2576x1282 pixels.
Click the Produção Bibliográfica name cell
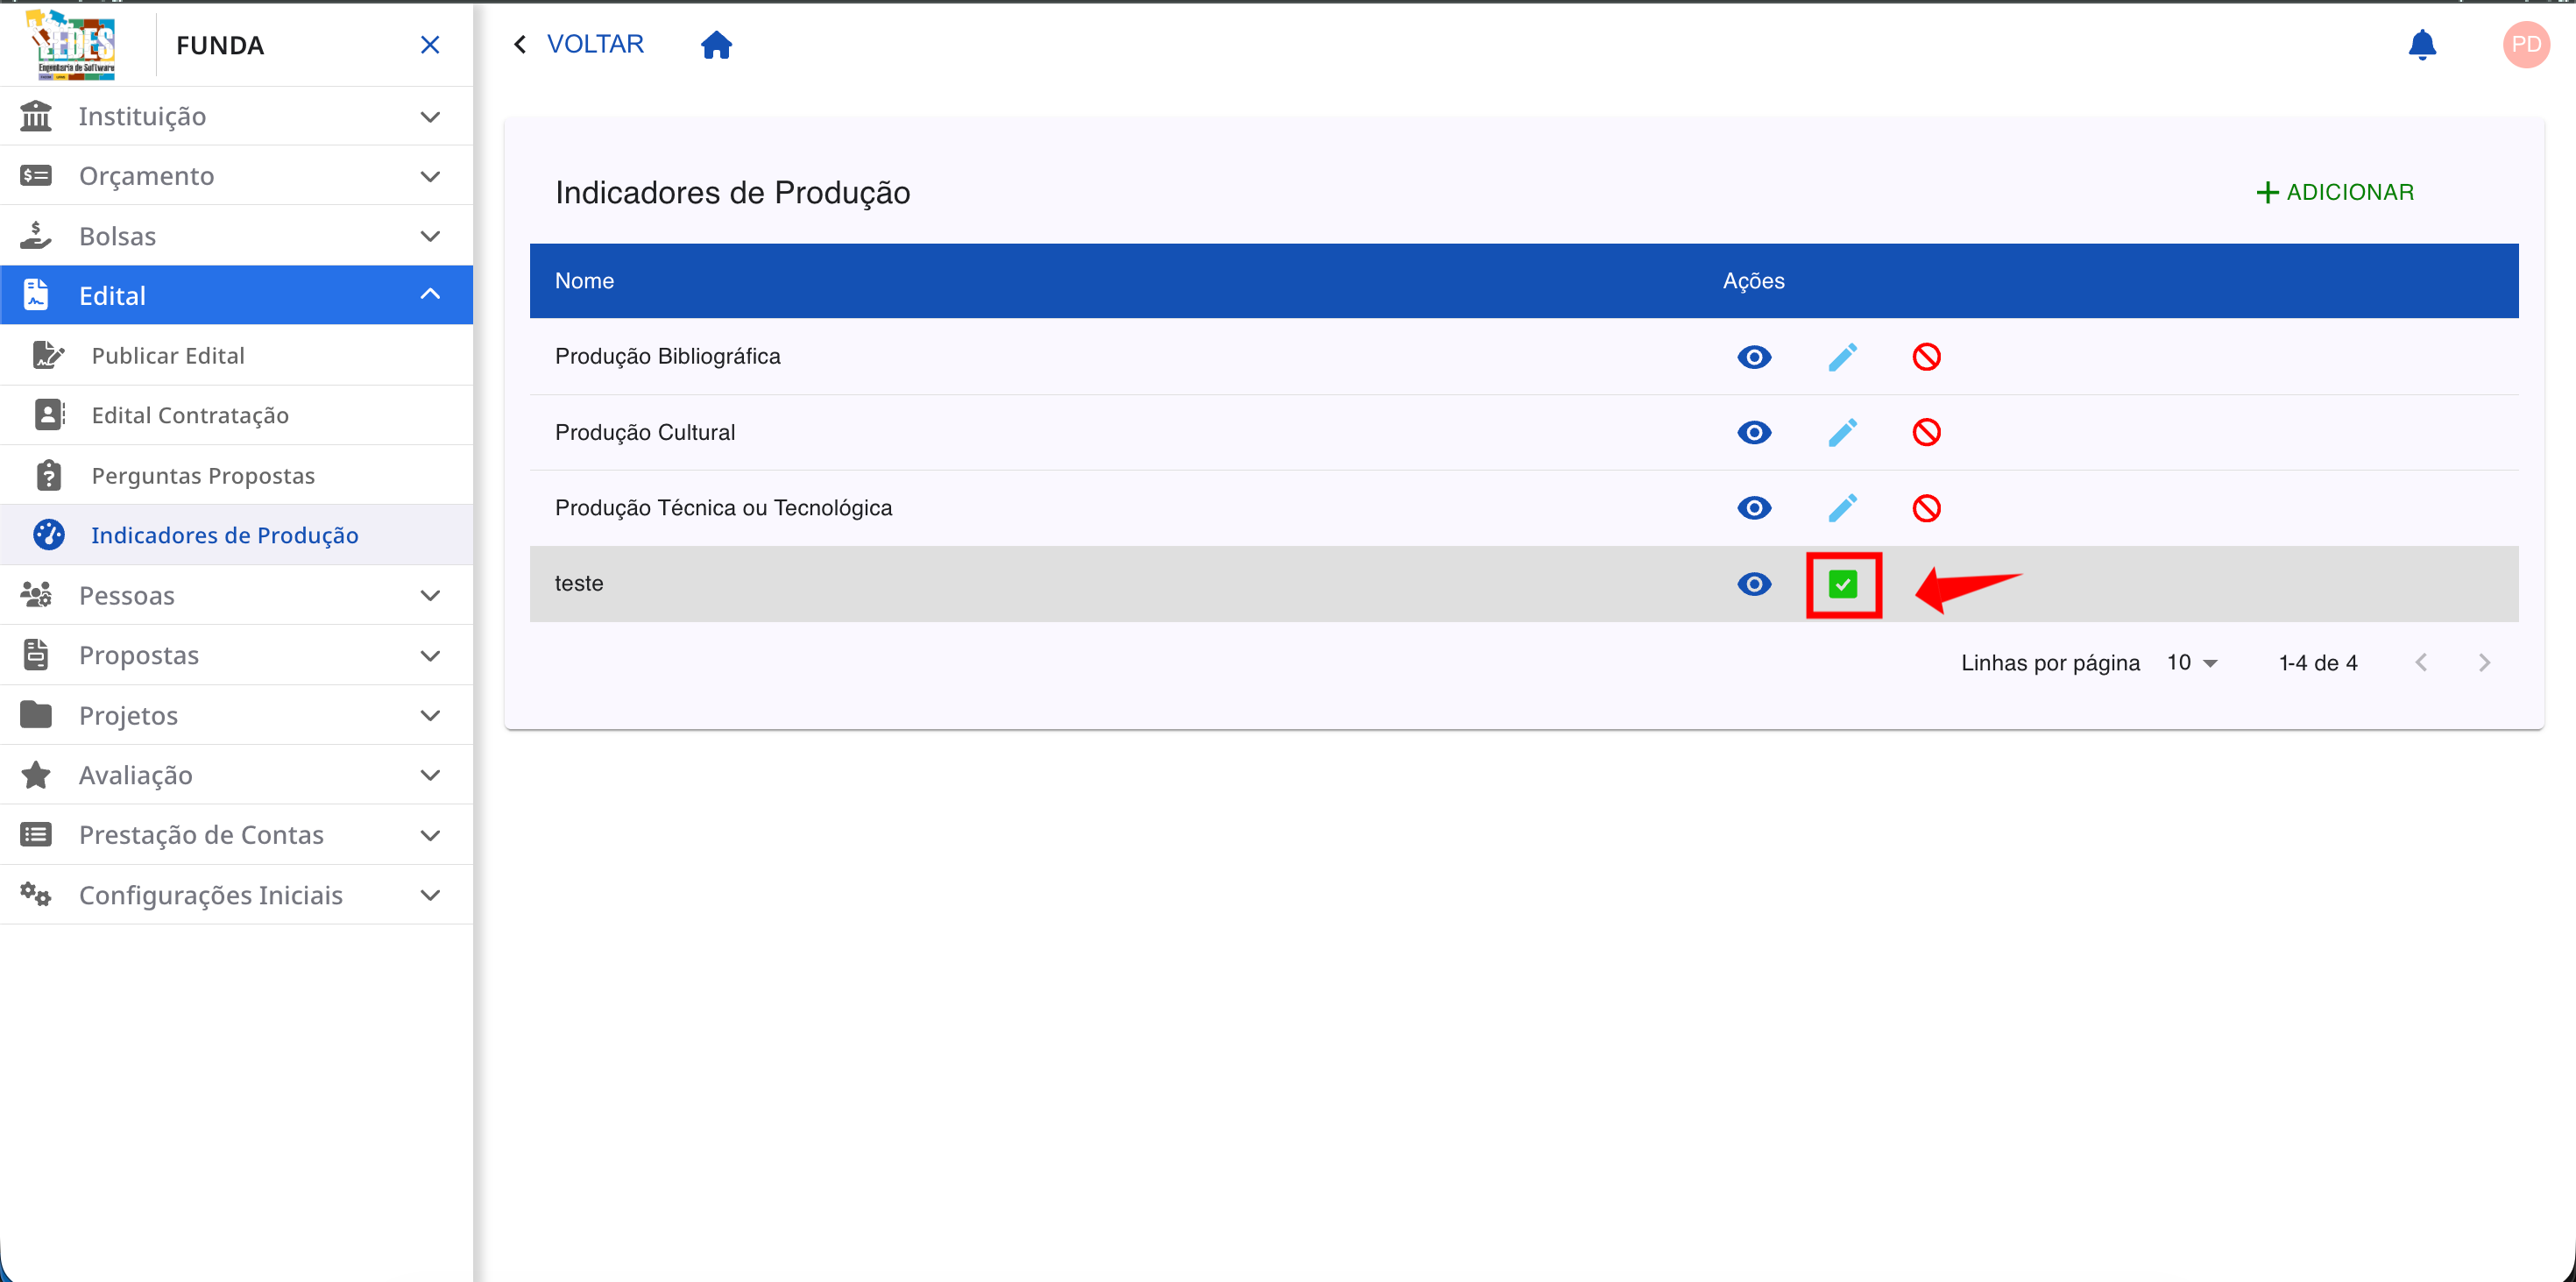668,356
